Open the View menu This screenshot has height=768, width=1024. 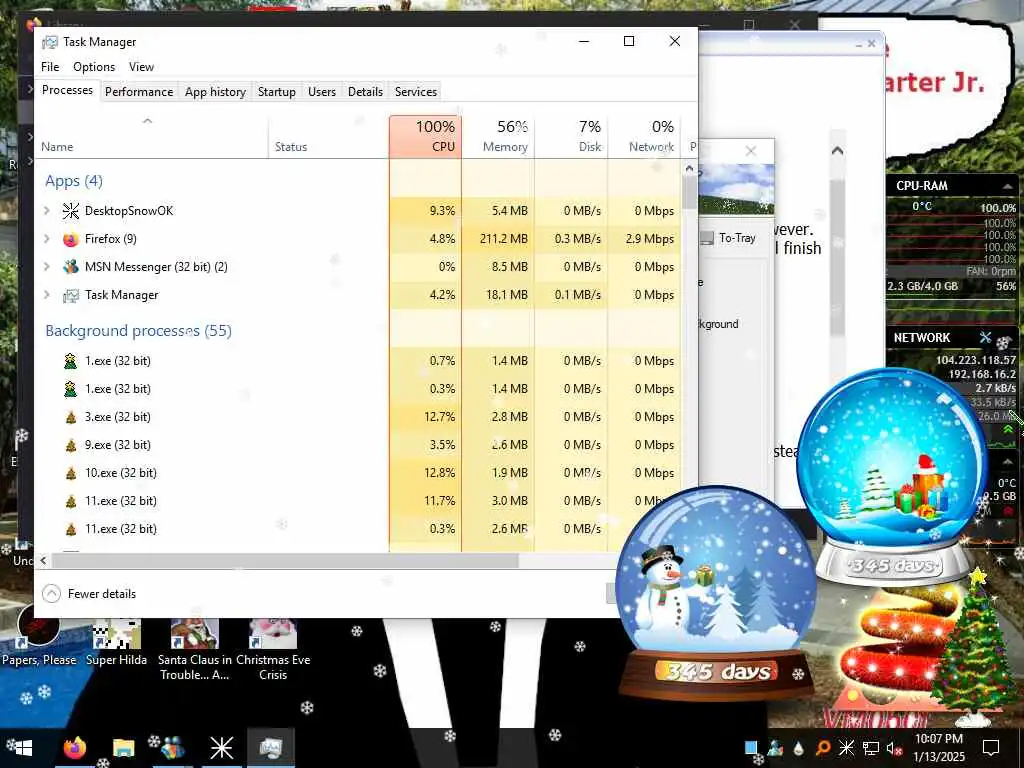[141, 67]
